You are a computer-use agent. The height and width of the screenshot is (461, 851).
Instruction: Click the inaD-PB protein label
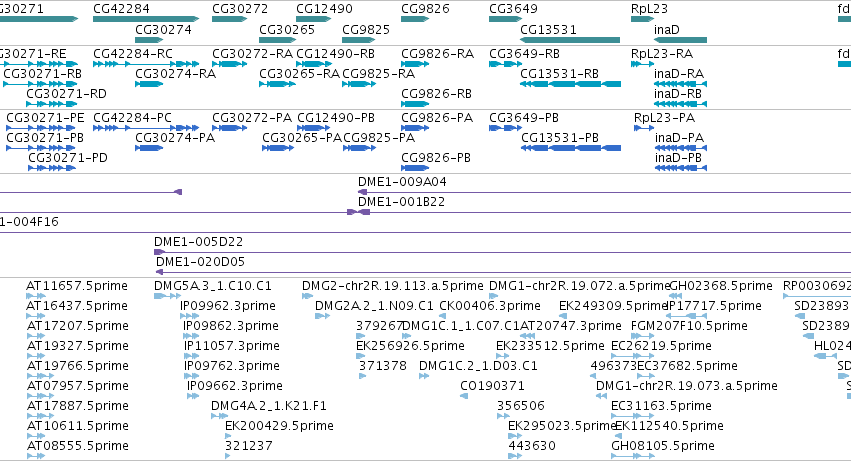click(678, 158)
